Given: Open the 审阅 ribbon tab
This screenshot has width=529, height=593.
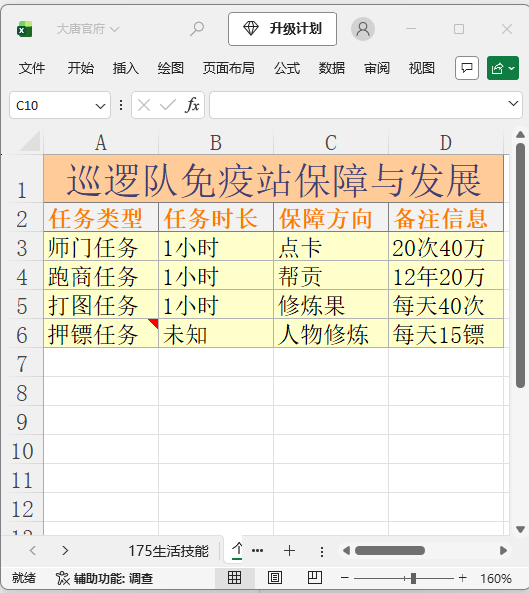Looking at the screenshot, I should pos(377,68).
